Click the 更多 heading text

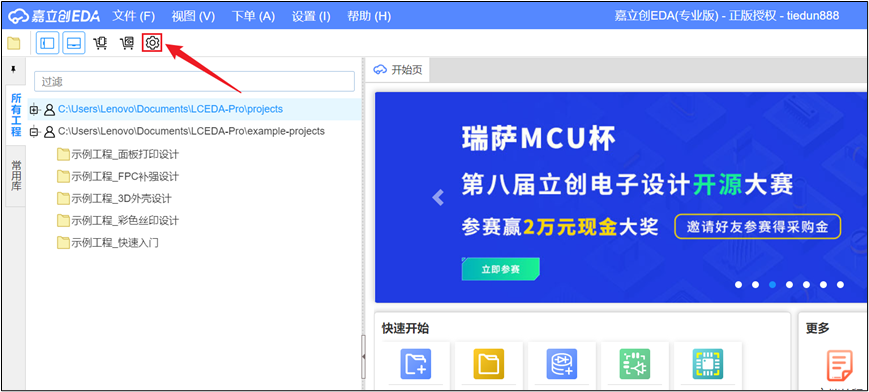pos(817,328)
